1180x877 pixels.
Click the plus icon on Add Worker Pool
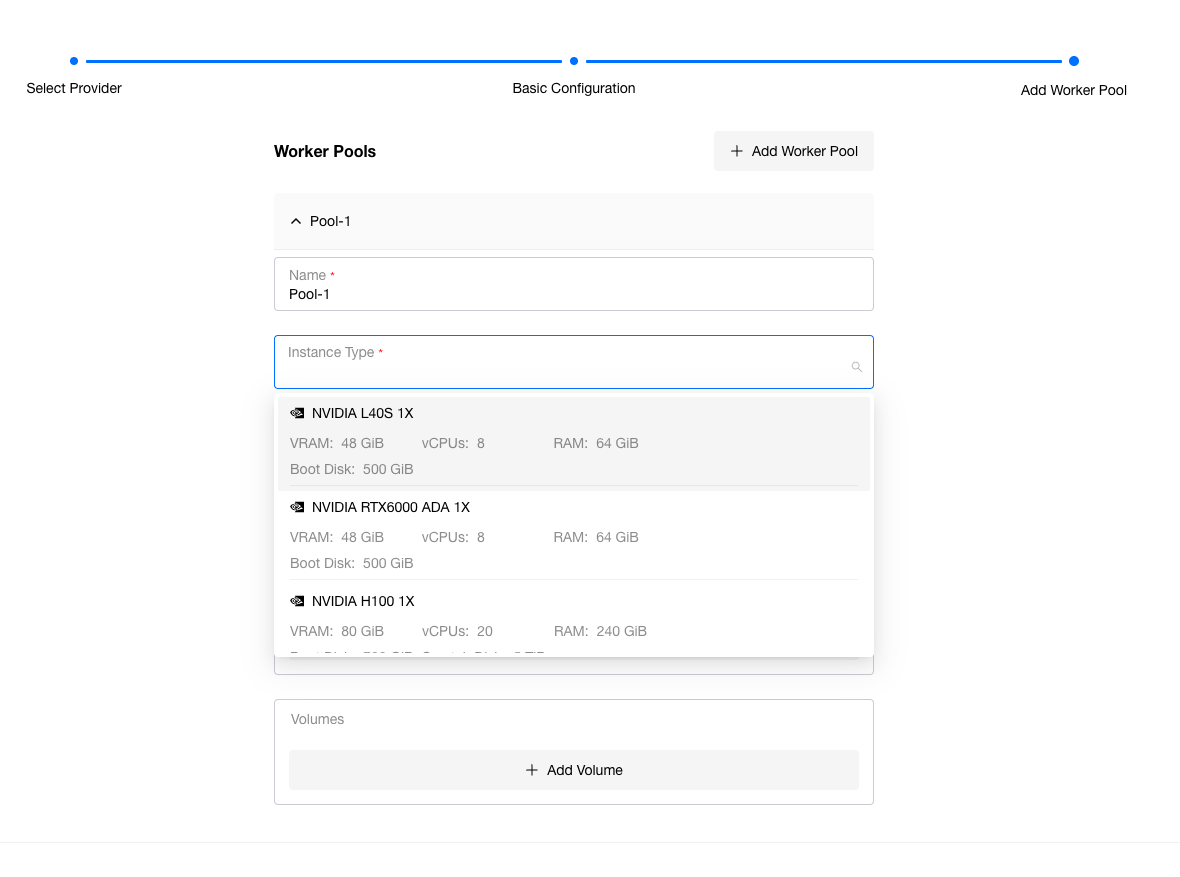pyautogui.click(x=737, y=151)
